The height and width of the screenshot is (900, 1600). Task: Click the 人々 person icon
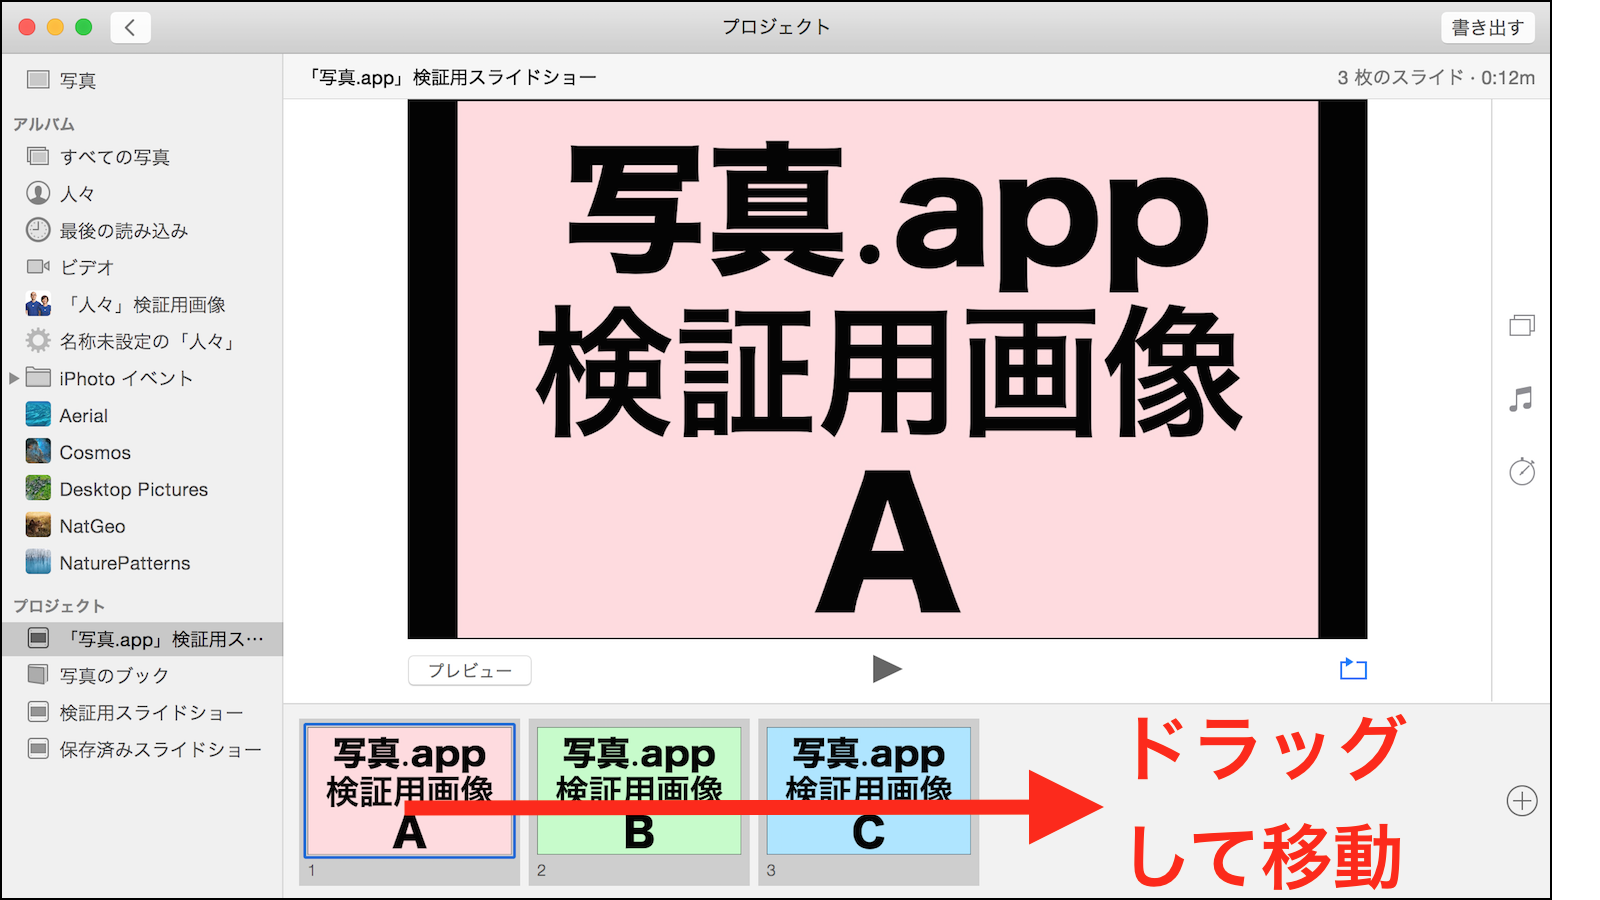(38, 193)
